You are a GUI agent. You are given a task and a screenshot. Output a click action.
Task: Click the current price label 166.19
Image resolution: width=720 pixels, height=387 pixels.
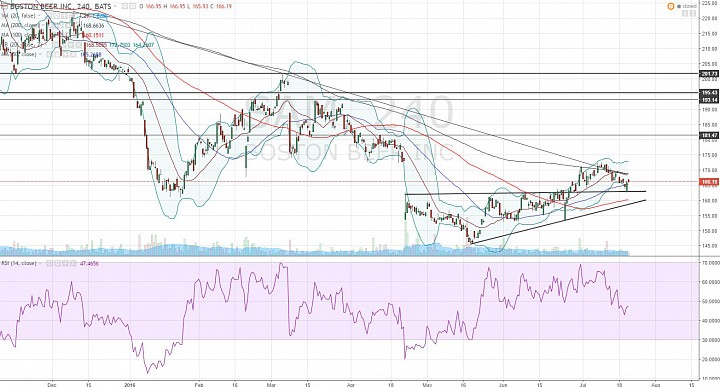tap(709, 182)
